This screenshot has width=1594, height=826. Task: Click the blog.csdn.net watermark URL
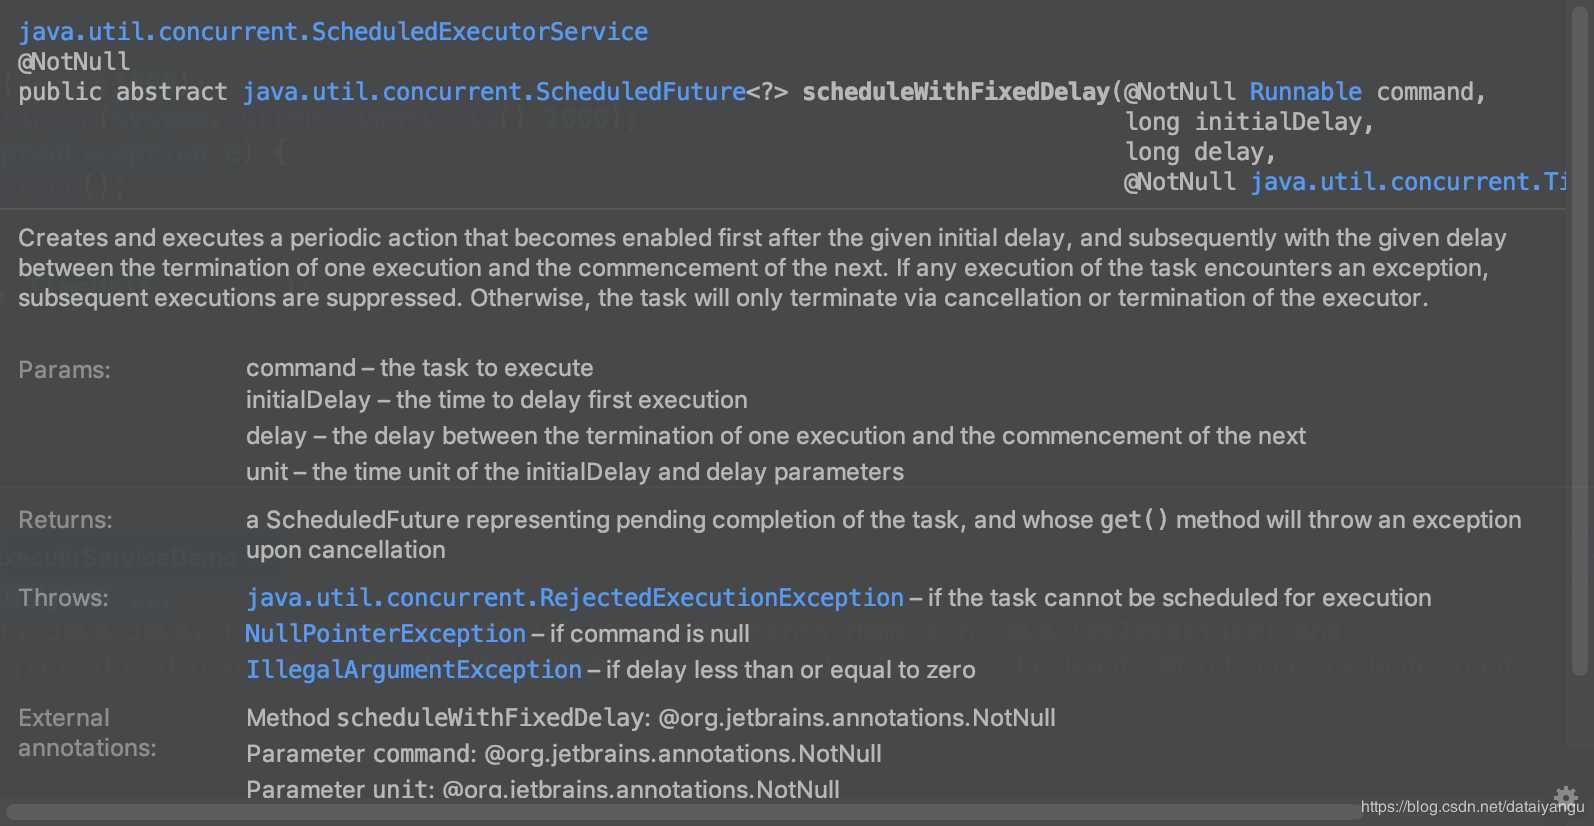coord(1472,806)
